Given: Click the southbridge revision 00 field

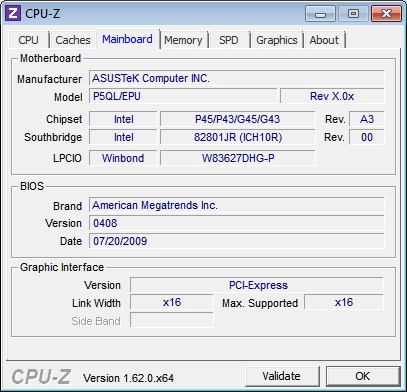Looking at the screenshot, I should pyautogui.click(x=367, y=137).
